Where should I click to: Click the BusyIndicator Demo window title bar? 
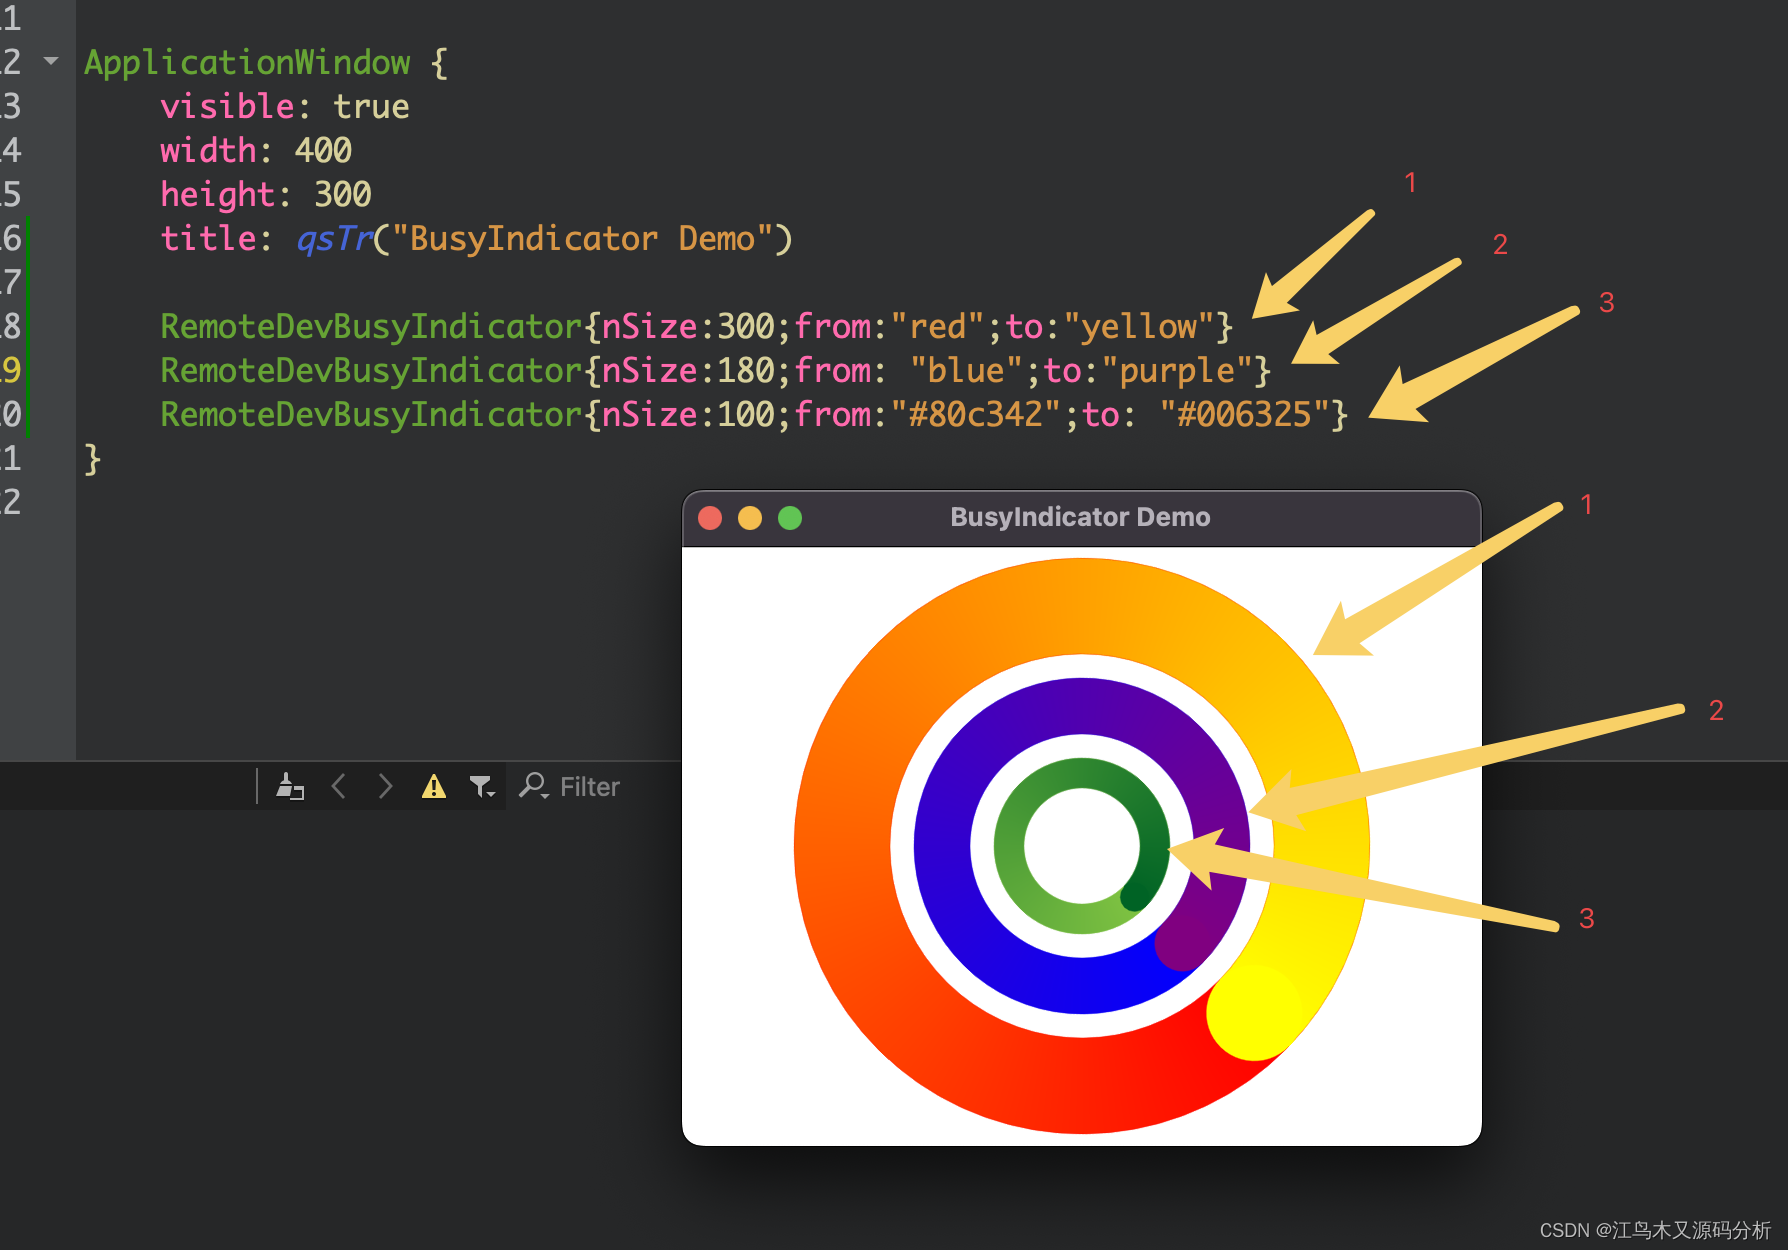(1078, 517)
